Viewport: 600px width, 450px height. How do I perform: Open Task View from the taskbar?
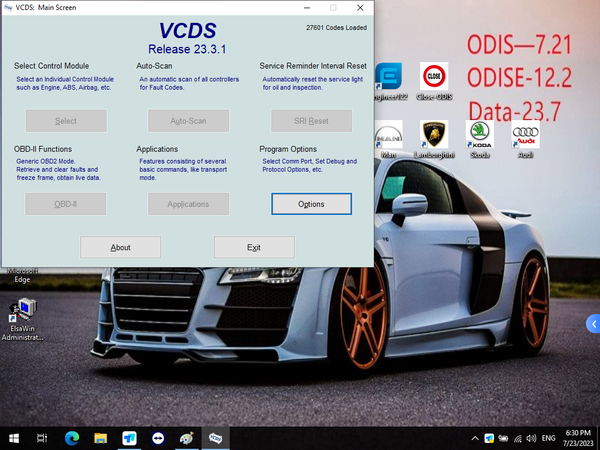click(x=43, y=438)
